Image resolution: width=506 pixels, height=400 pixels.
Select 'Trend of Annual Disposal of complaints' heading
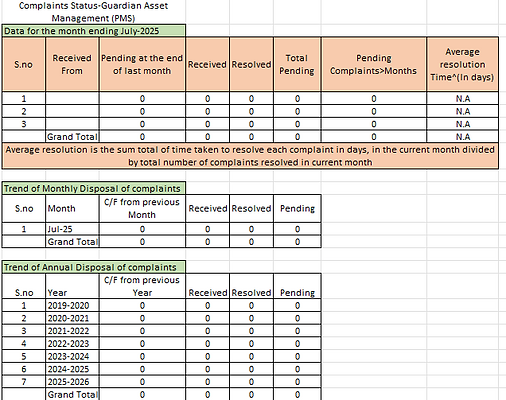pos(94,267)
